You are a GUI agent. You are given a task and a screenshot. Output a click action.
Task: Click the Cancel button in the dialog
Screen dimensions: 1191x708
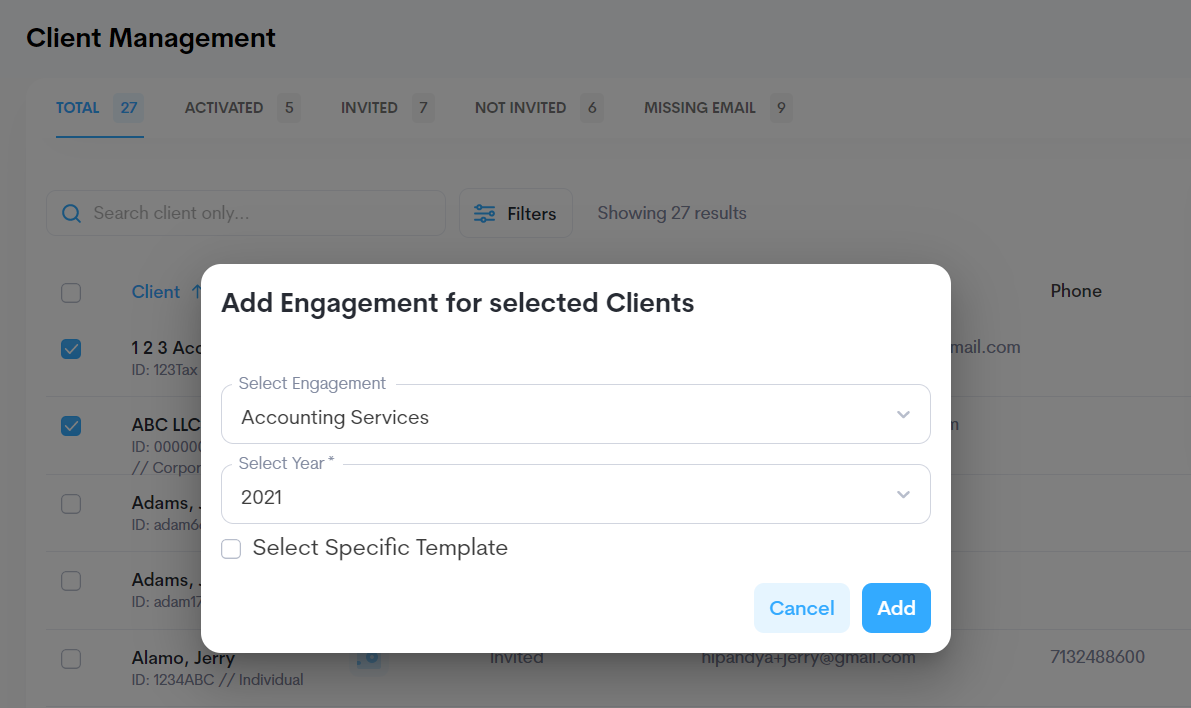point(802,608)
